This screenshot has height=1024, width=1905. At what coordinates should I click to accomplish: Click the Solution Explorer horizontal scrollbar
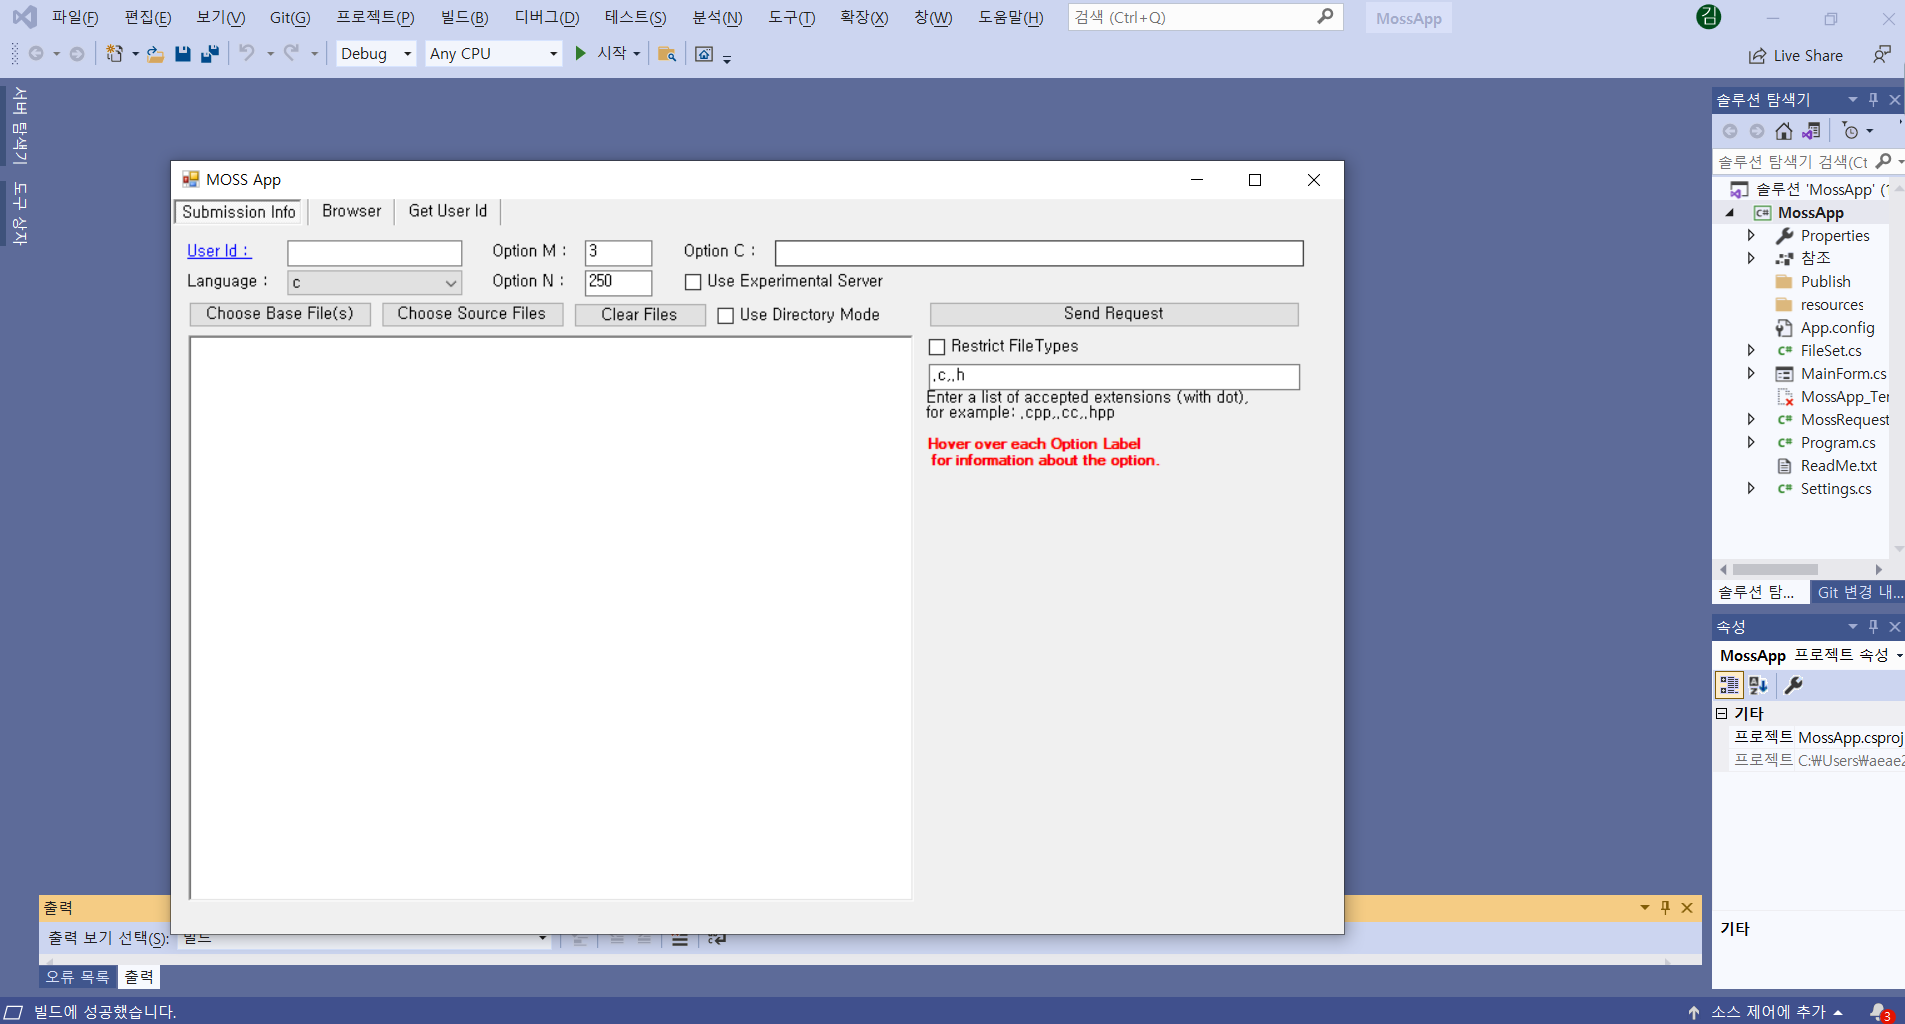click(1775, 569)
